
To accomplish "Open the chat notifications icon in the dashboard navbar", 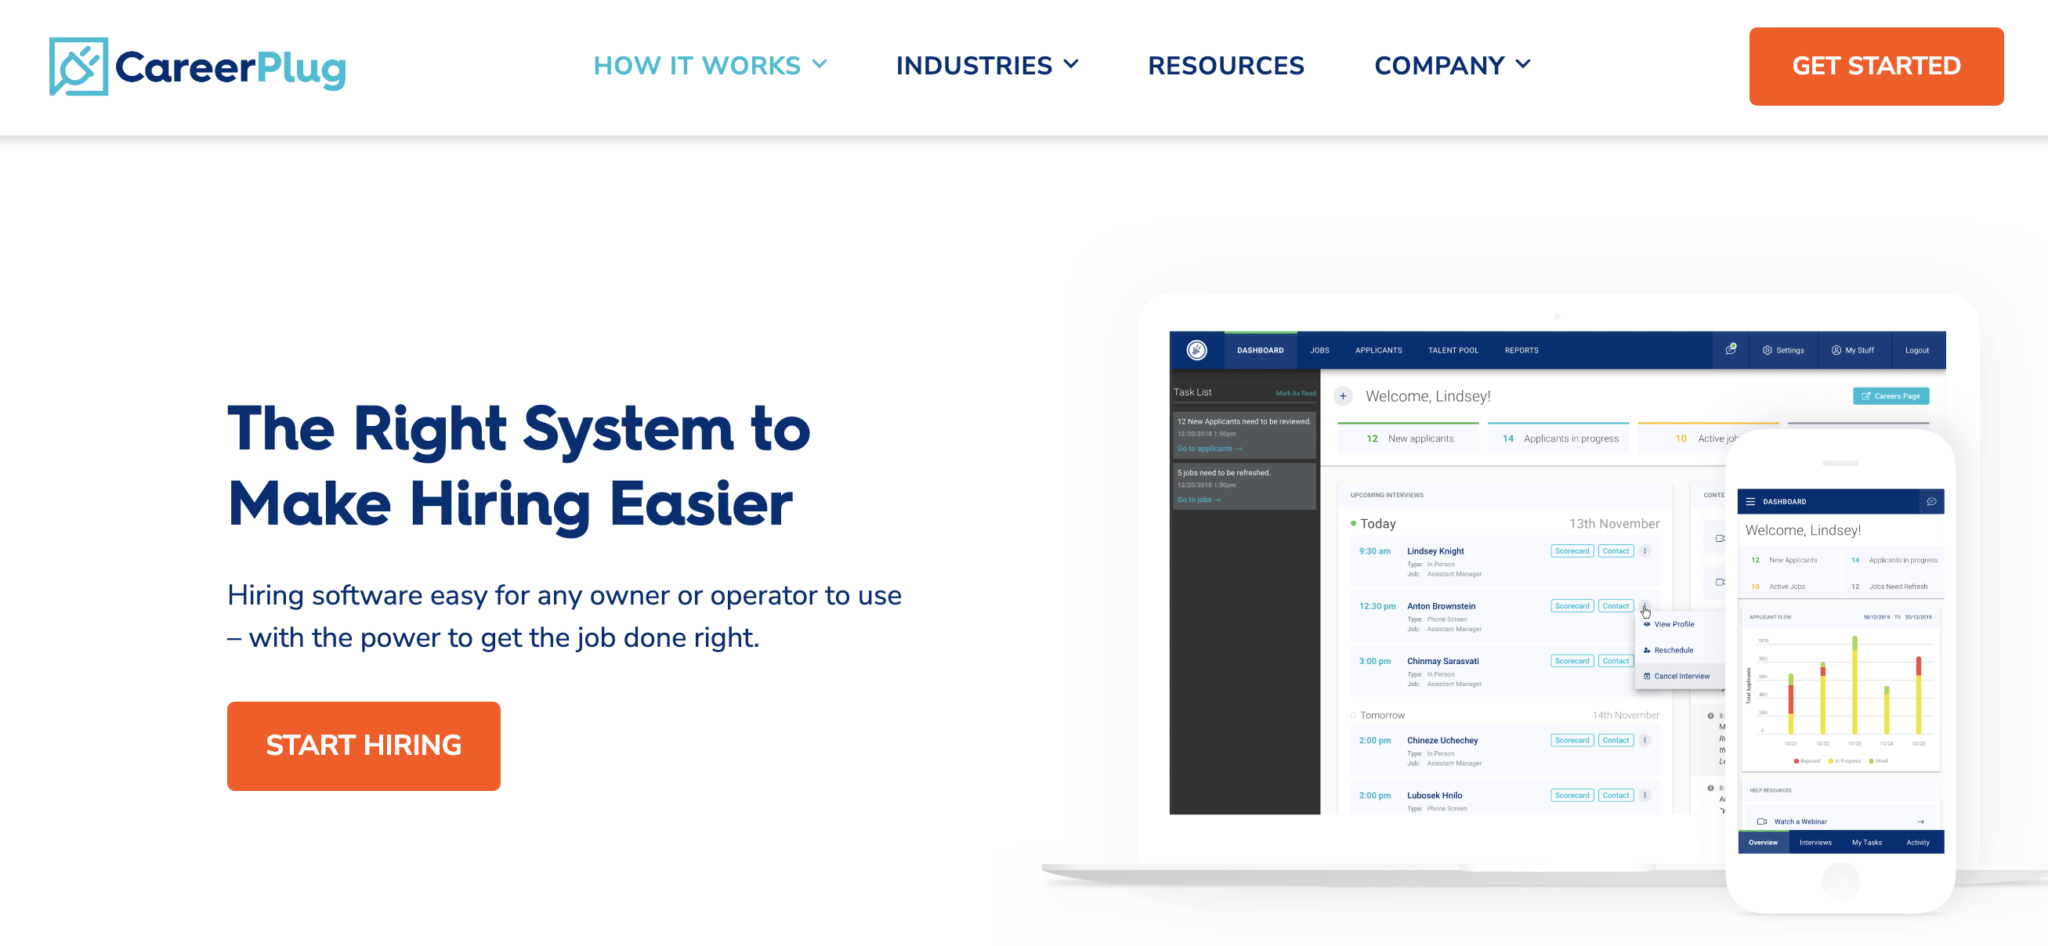I will [x=1731, y=349].
